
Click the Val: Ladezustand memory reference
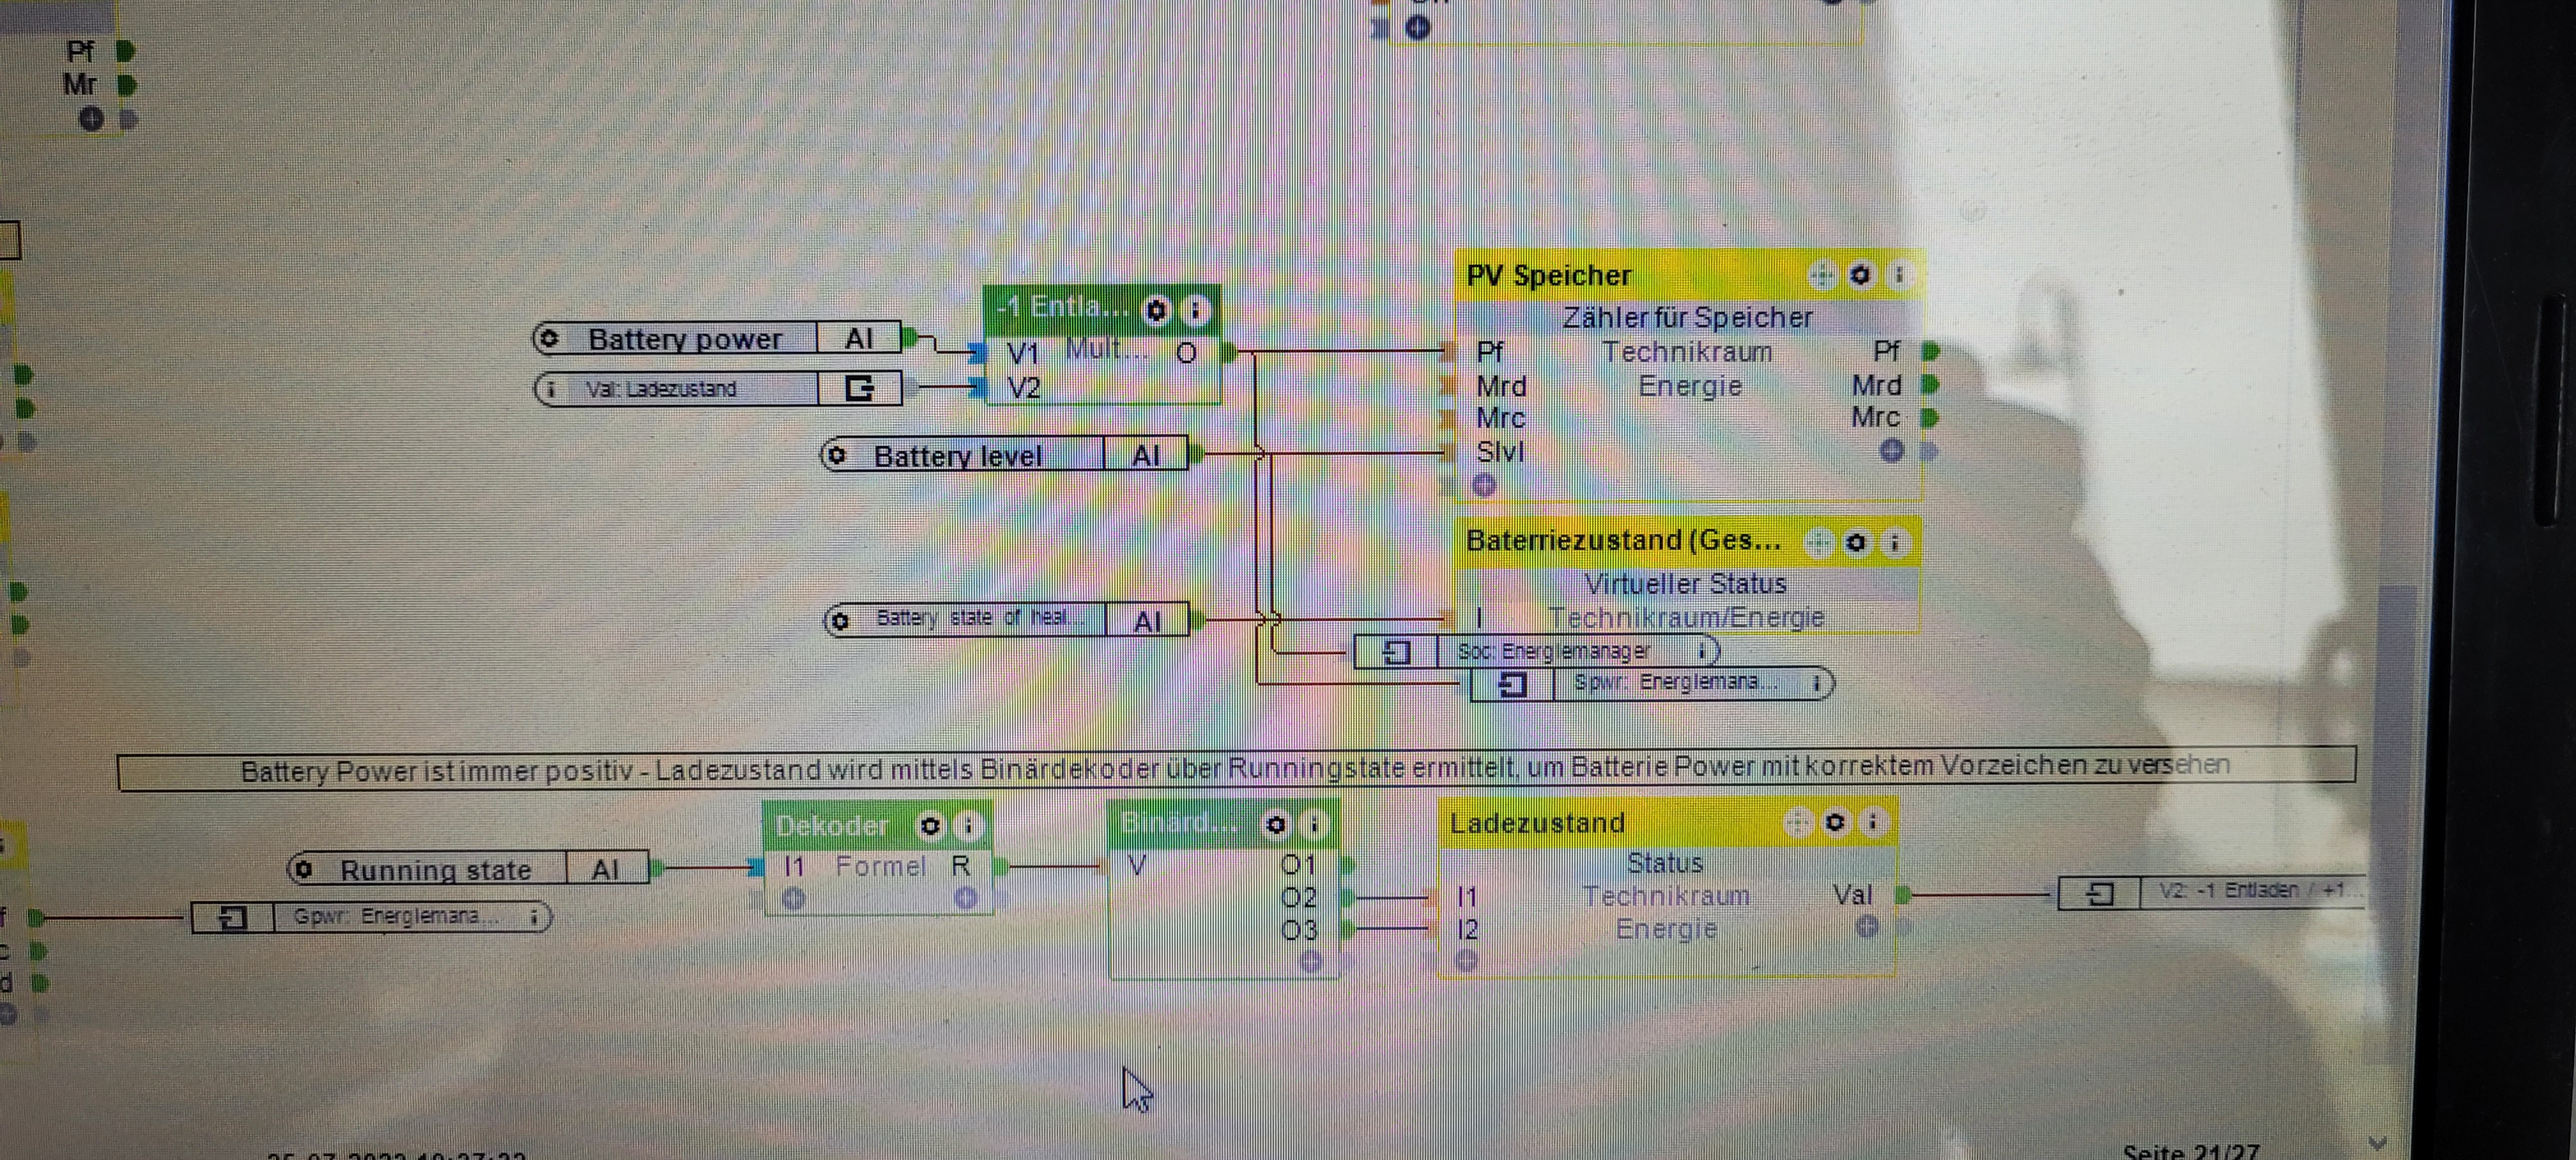[660, 389]
